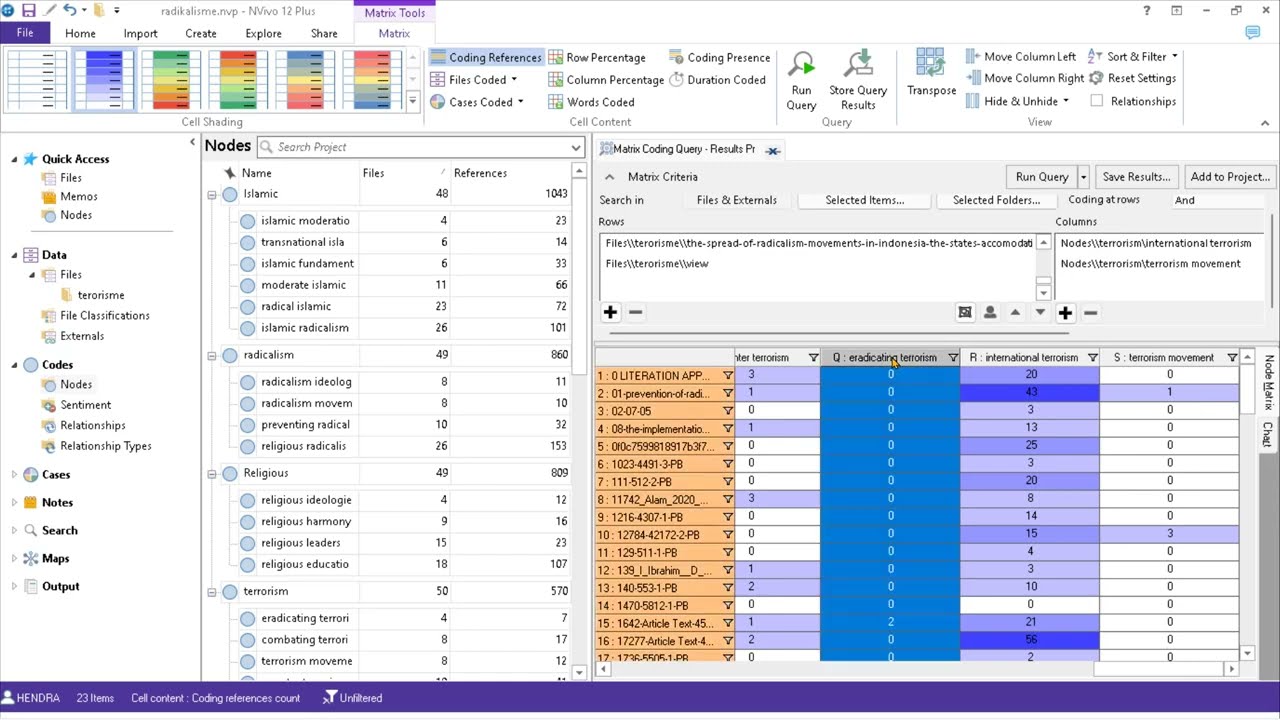
Task: Choose the plain no-color cell shading swatch
Action: click(x=37, y=79)
